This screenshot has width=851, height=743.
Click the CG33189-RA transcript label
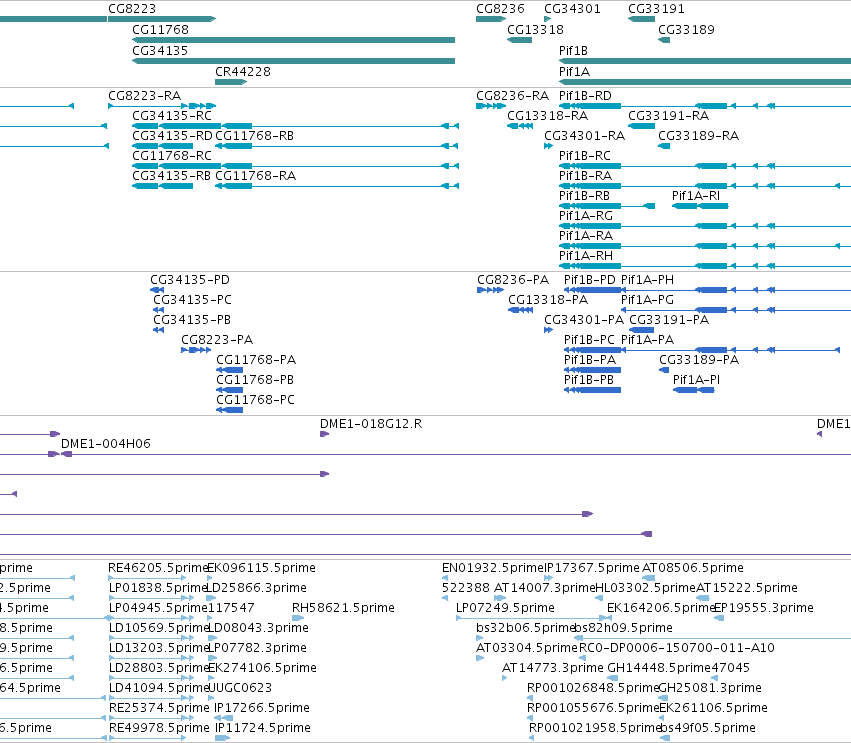coord(698,136)
